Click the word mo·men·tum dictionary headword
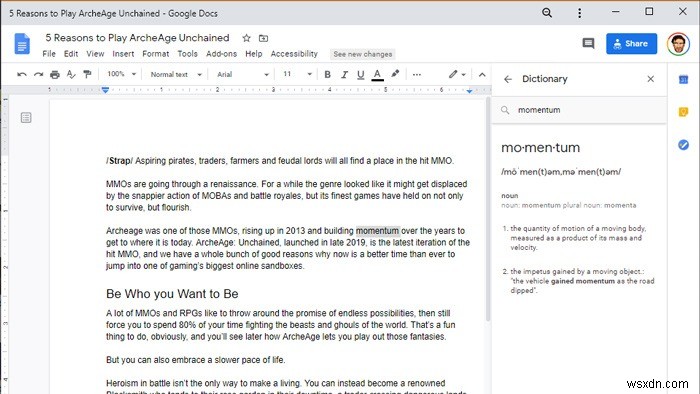Screen dimensions: 700x394 [540, 148]
